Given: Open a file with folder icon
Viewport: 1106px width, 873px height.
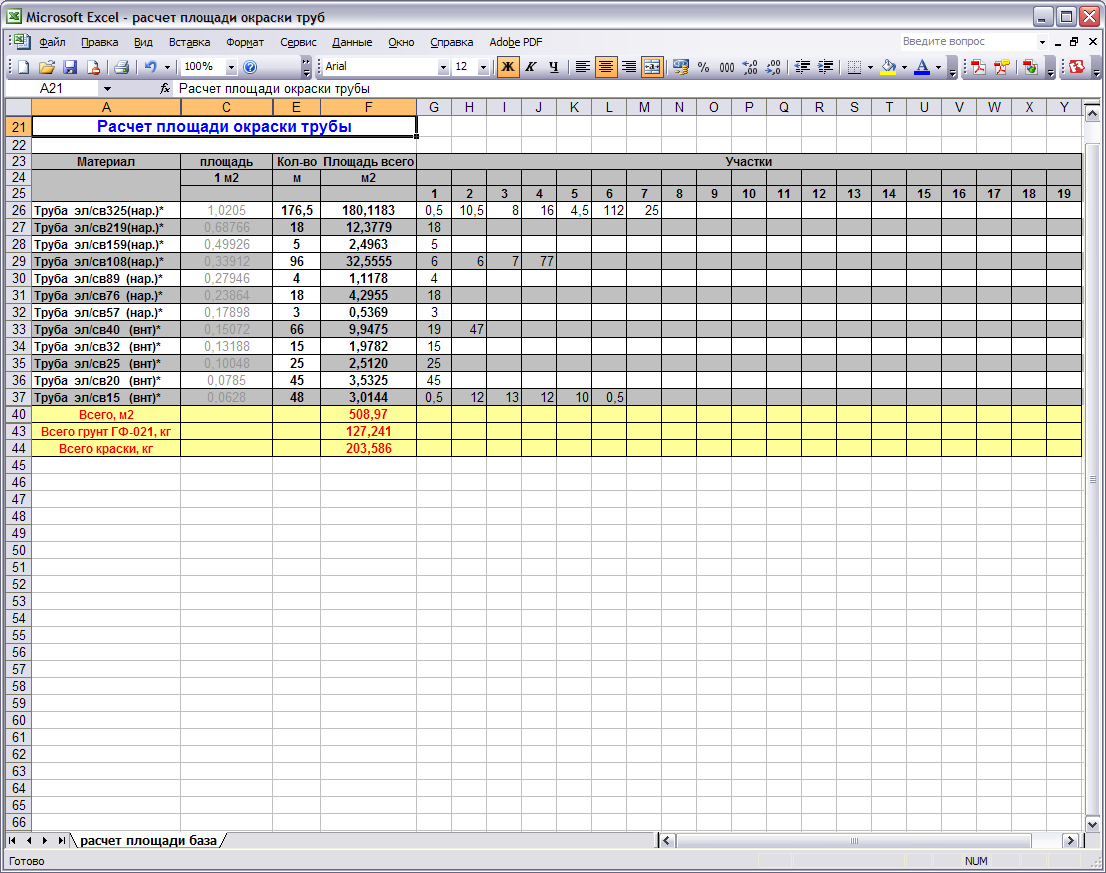Looking at the screenshot, I should [47, 67].
